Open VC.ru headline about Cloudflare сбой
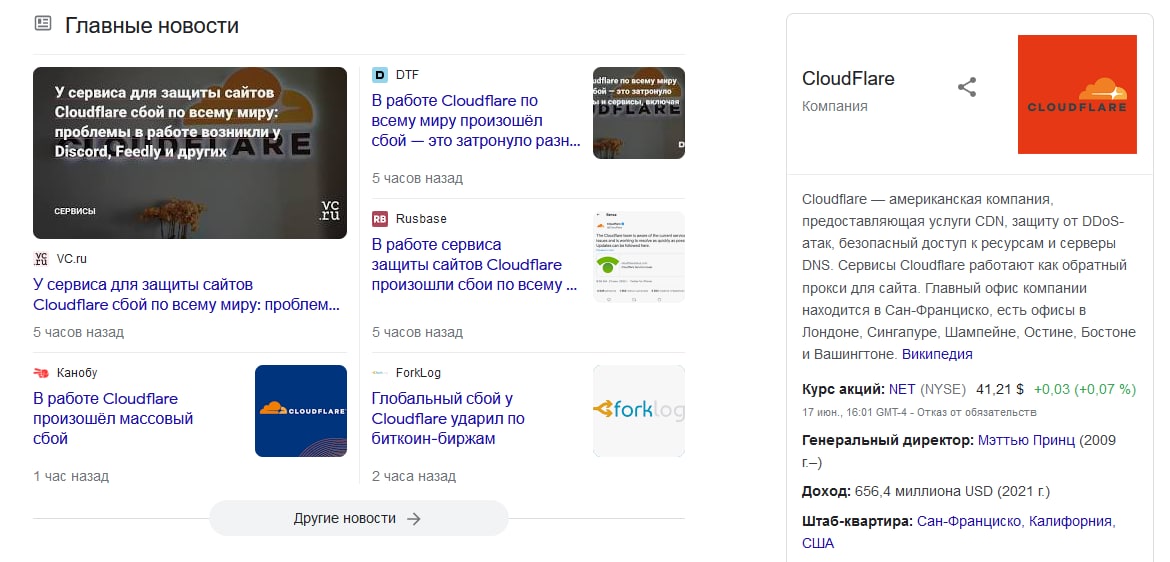This screenshot has height=562, width=1170. [186, 295]
